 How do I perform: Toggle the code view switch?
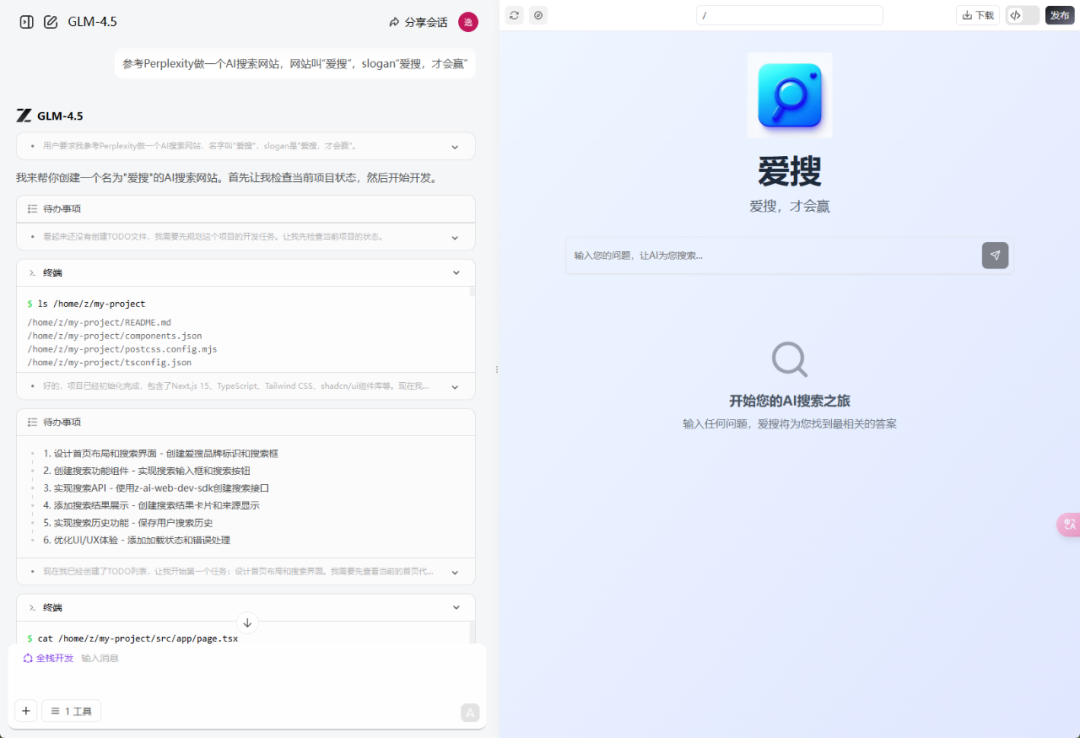coord(1022,15)
